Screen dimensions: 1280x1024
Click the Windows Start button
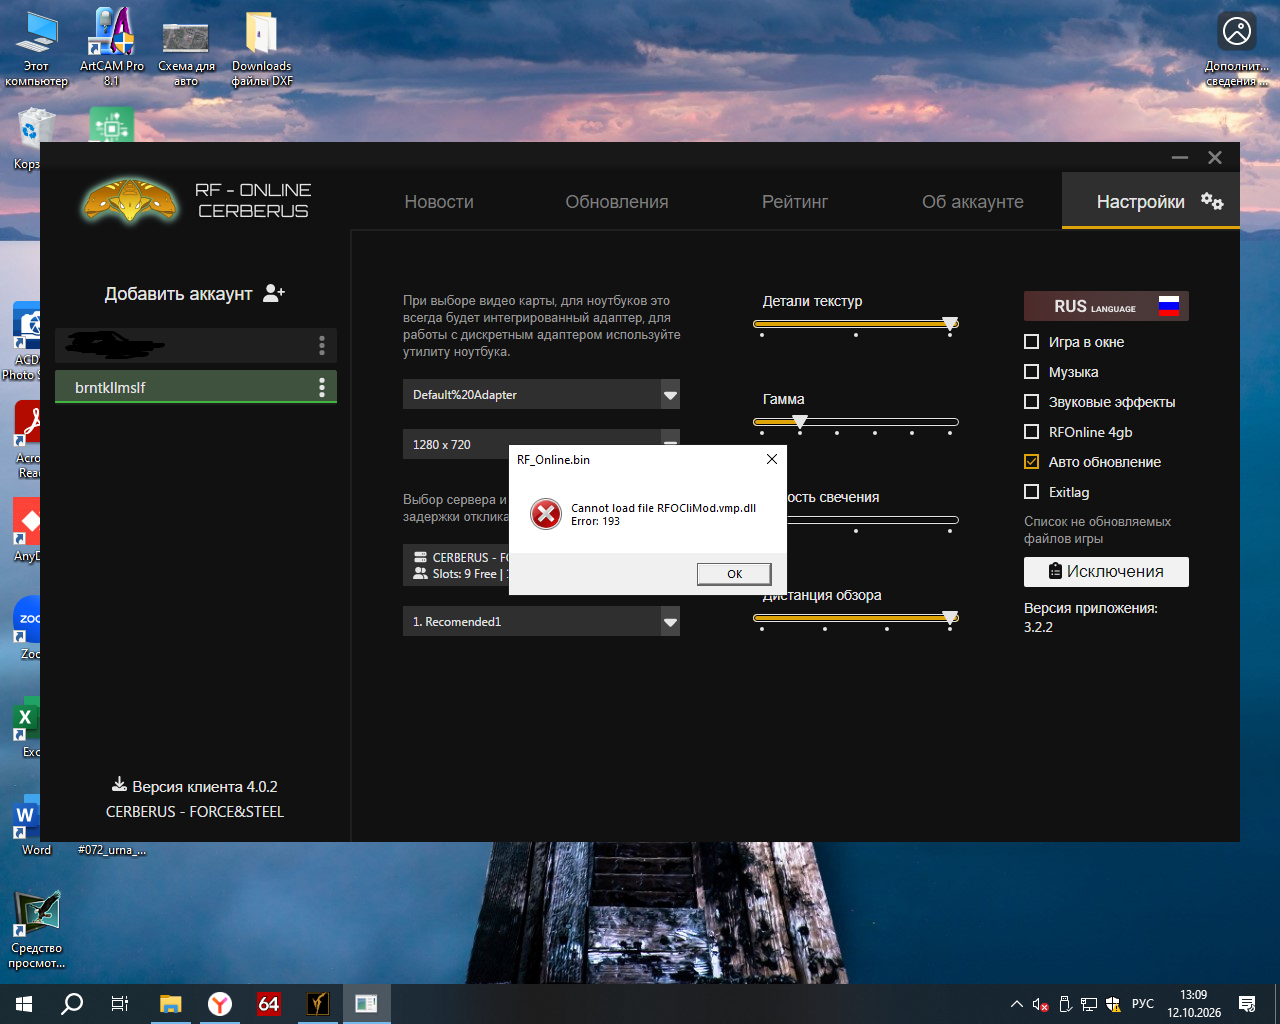(x=24, y=1003)
